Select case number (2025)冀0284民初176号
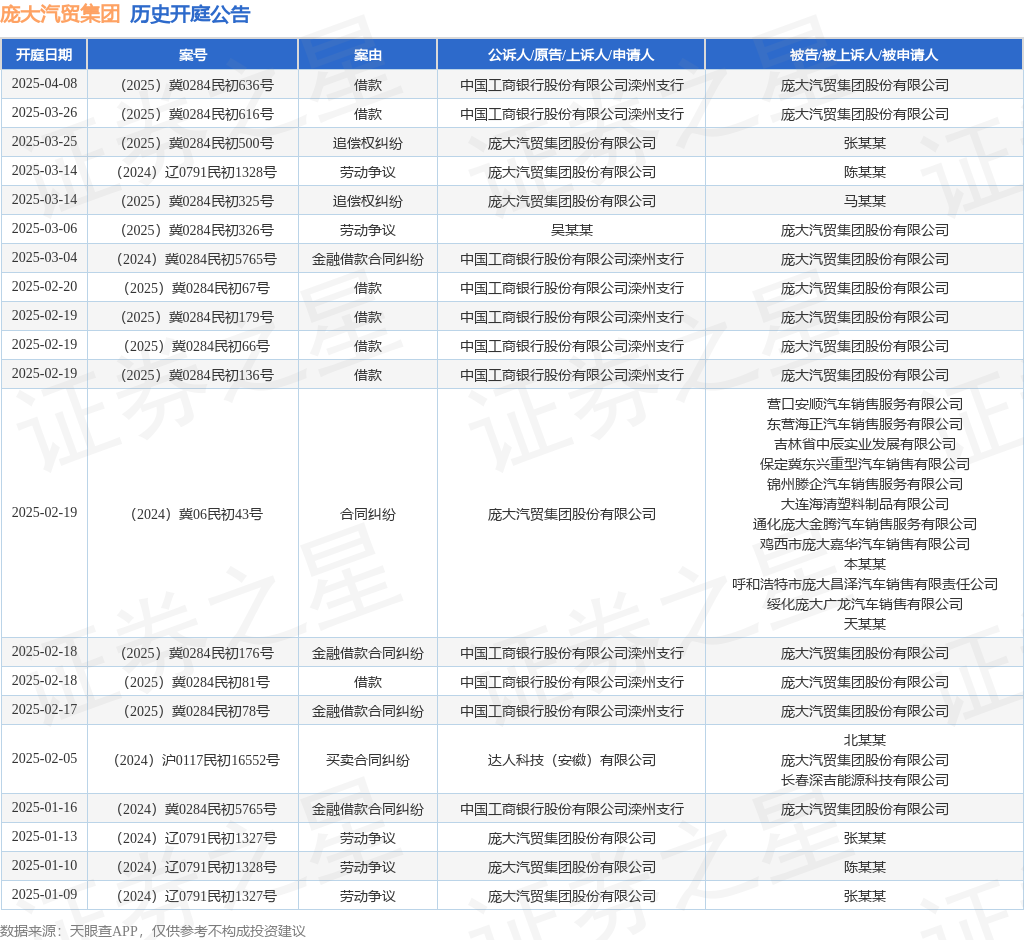1024x940 pixels. (x=197, y=653)
